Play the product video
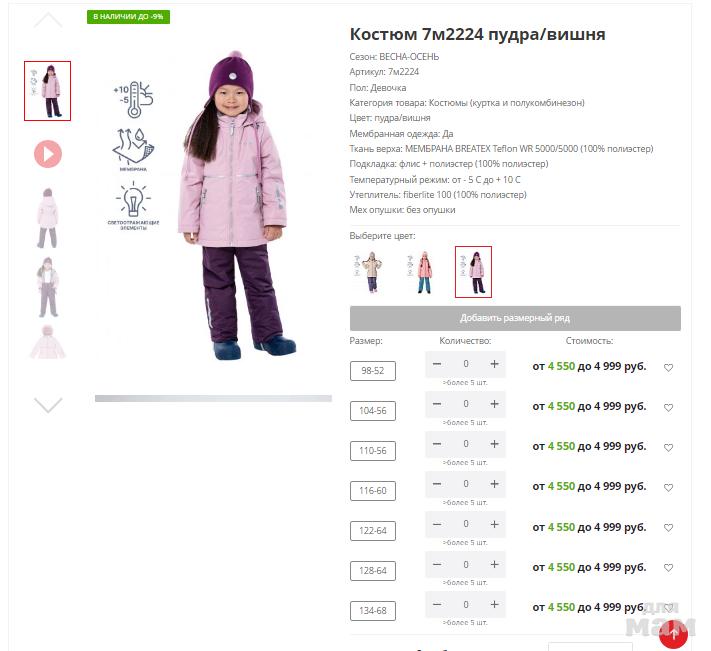 pos(48,154)
